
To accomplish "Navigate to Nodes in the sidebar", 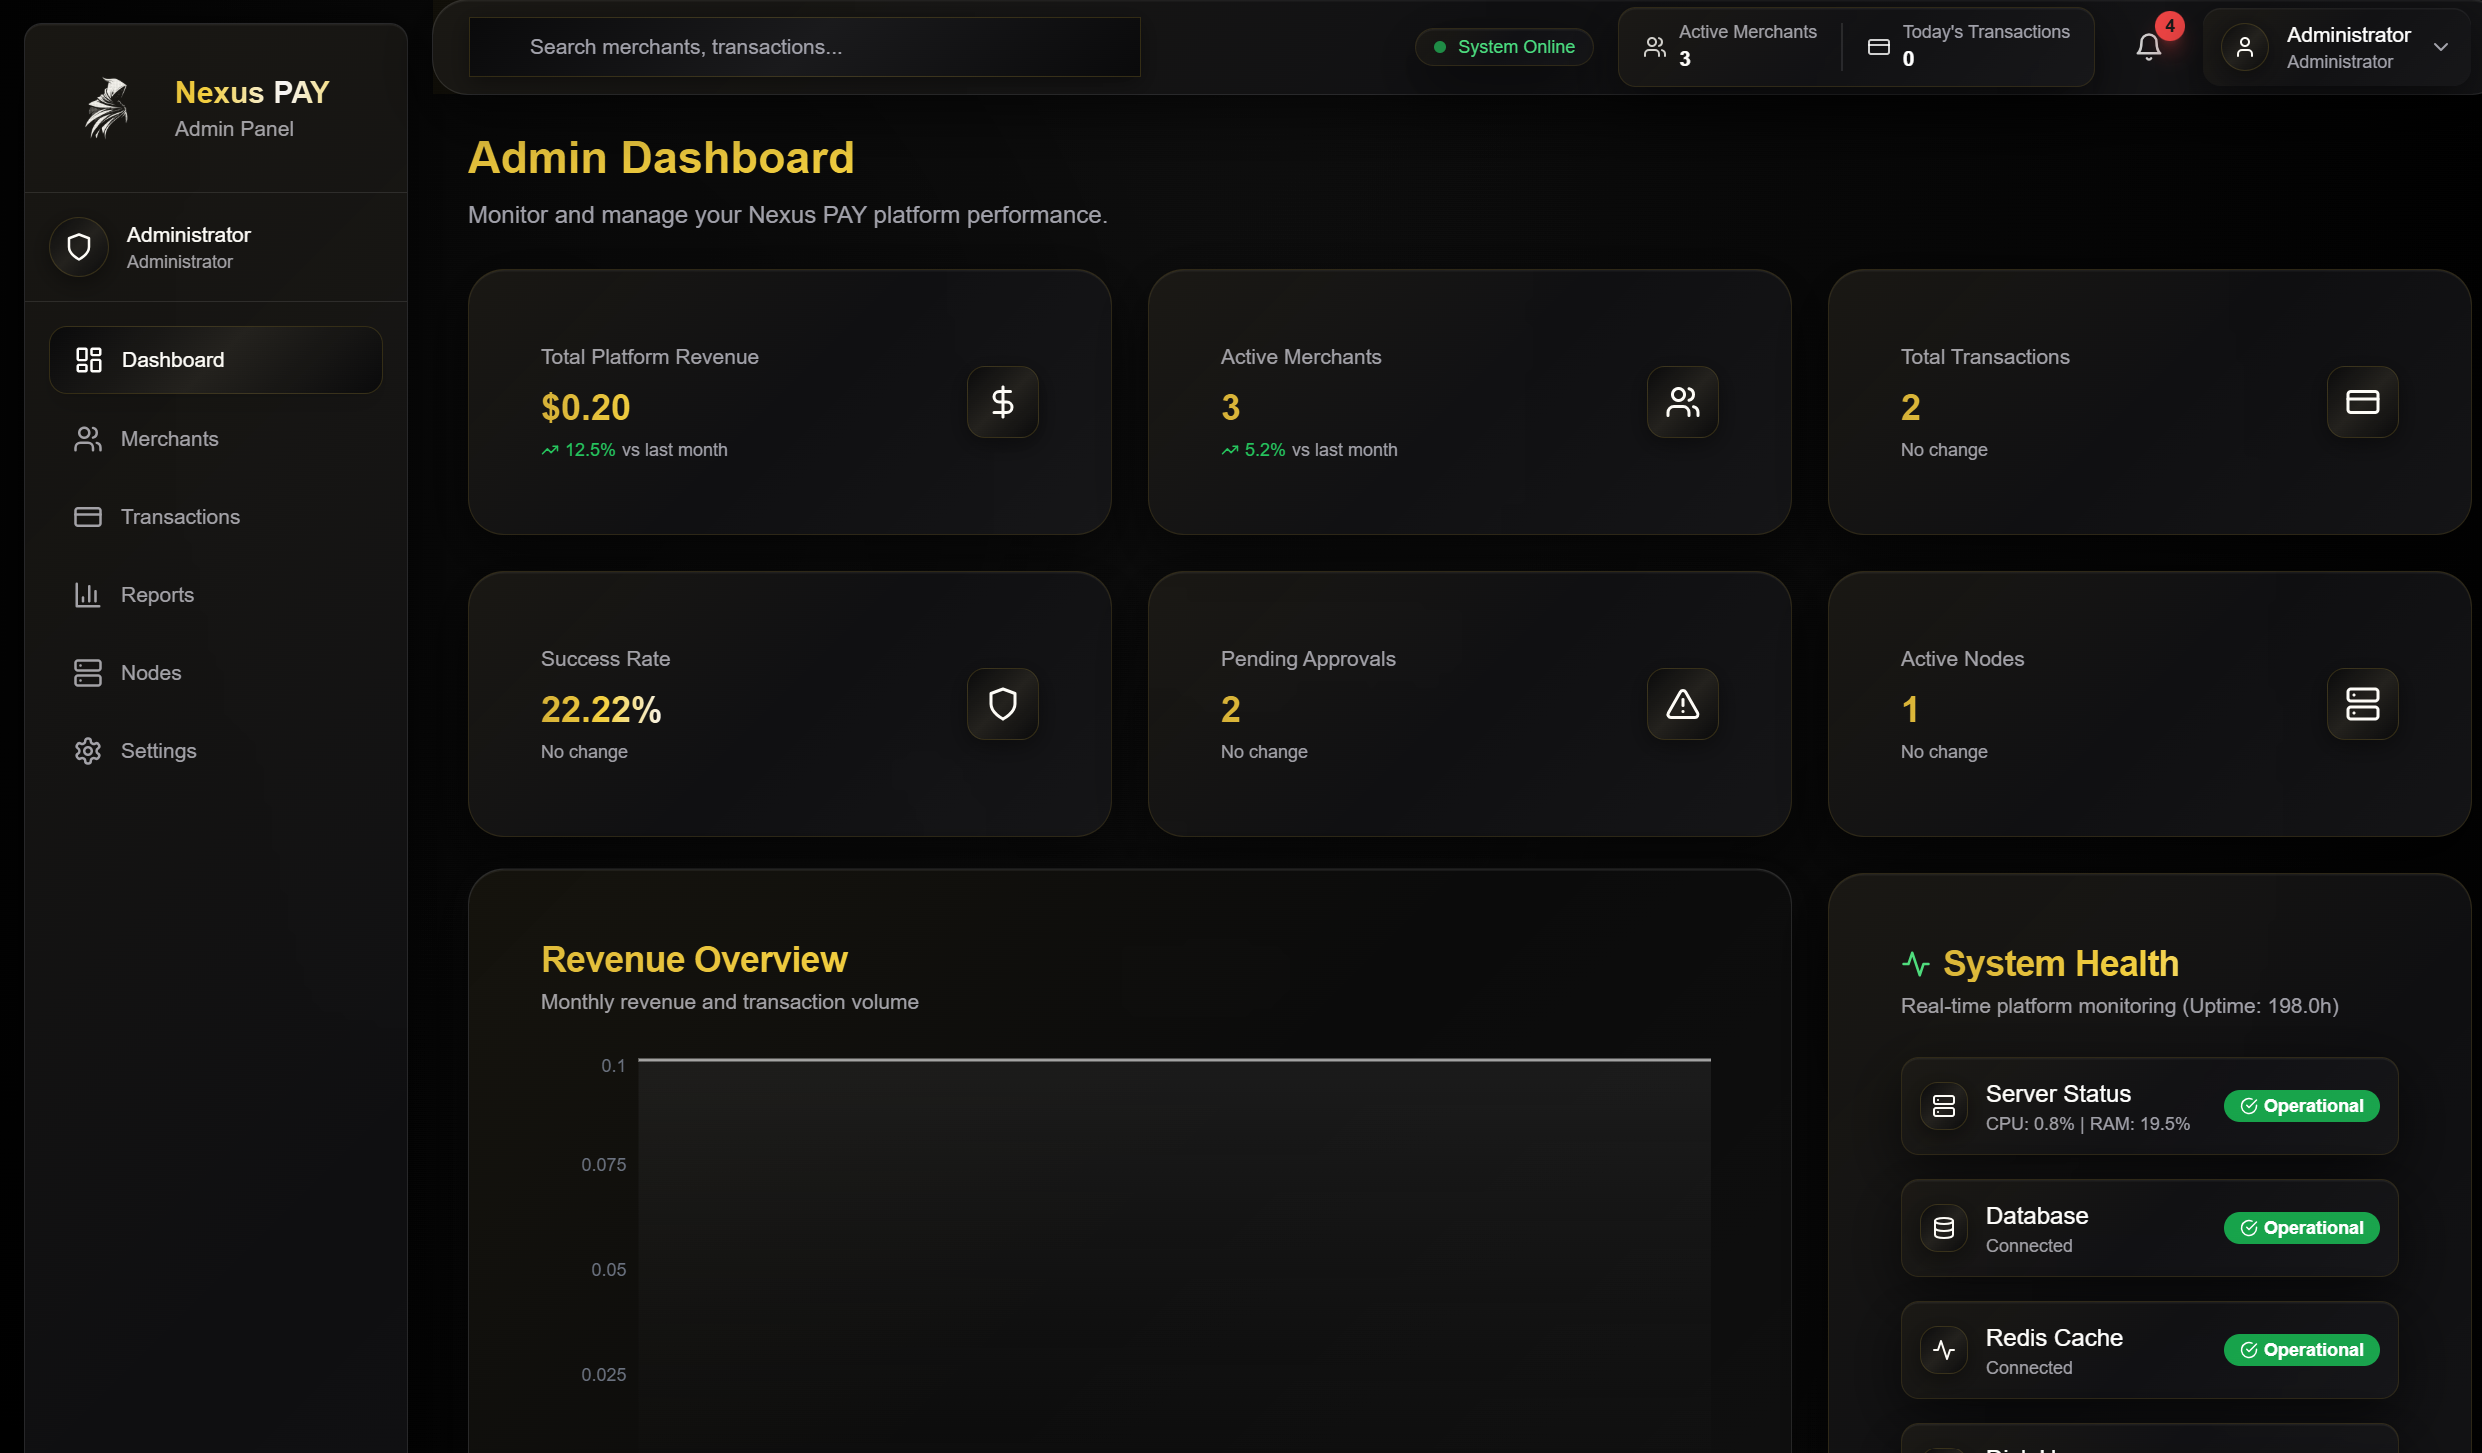I will 151,673.
